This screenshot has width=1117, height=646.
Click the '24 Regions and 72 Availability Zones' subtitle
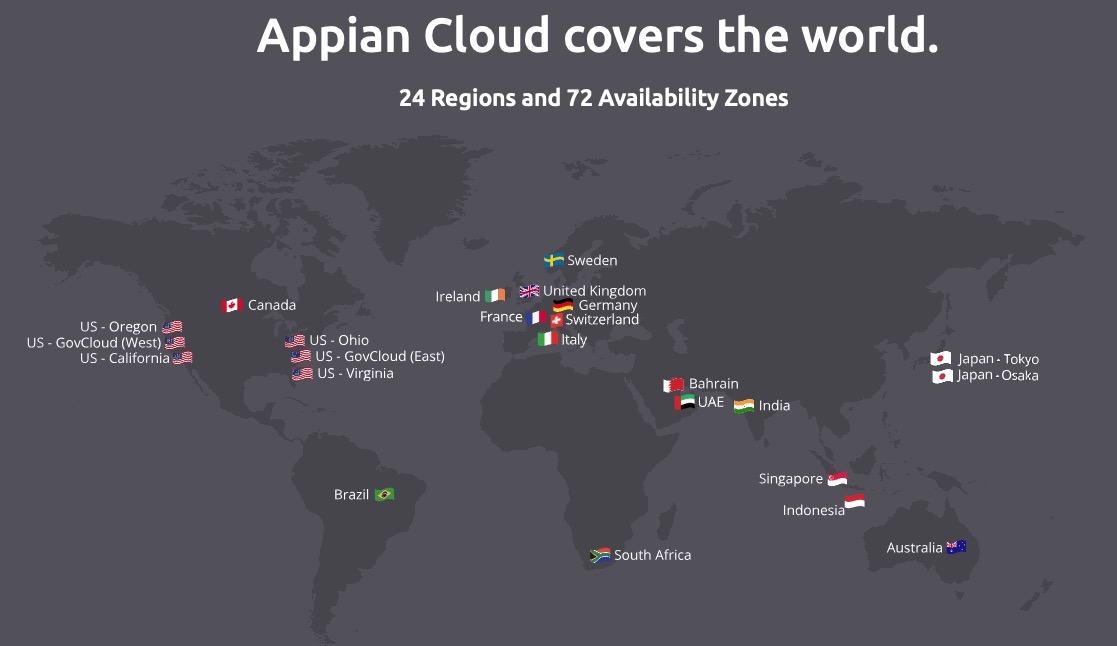coord(593,98)
